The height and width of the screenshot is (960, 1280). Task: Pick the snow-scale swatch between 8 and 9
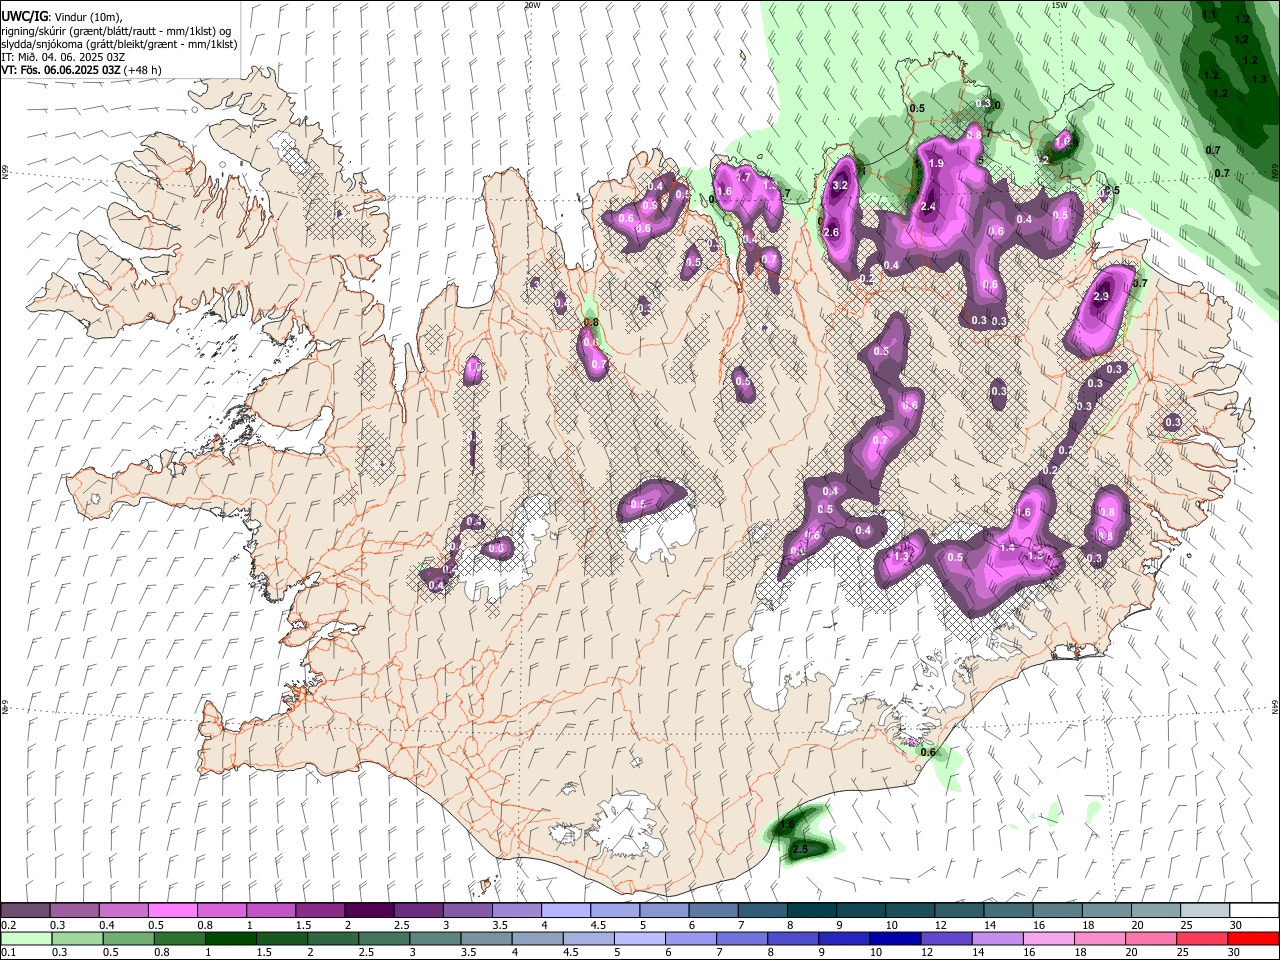coord(811,910)
